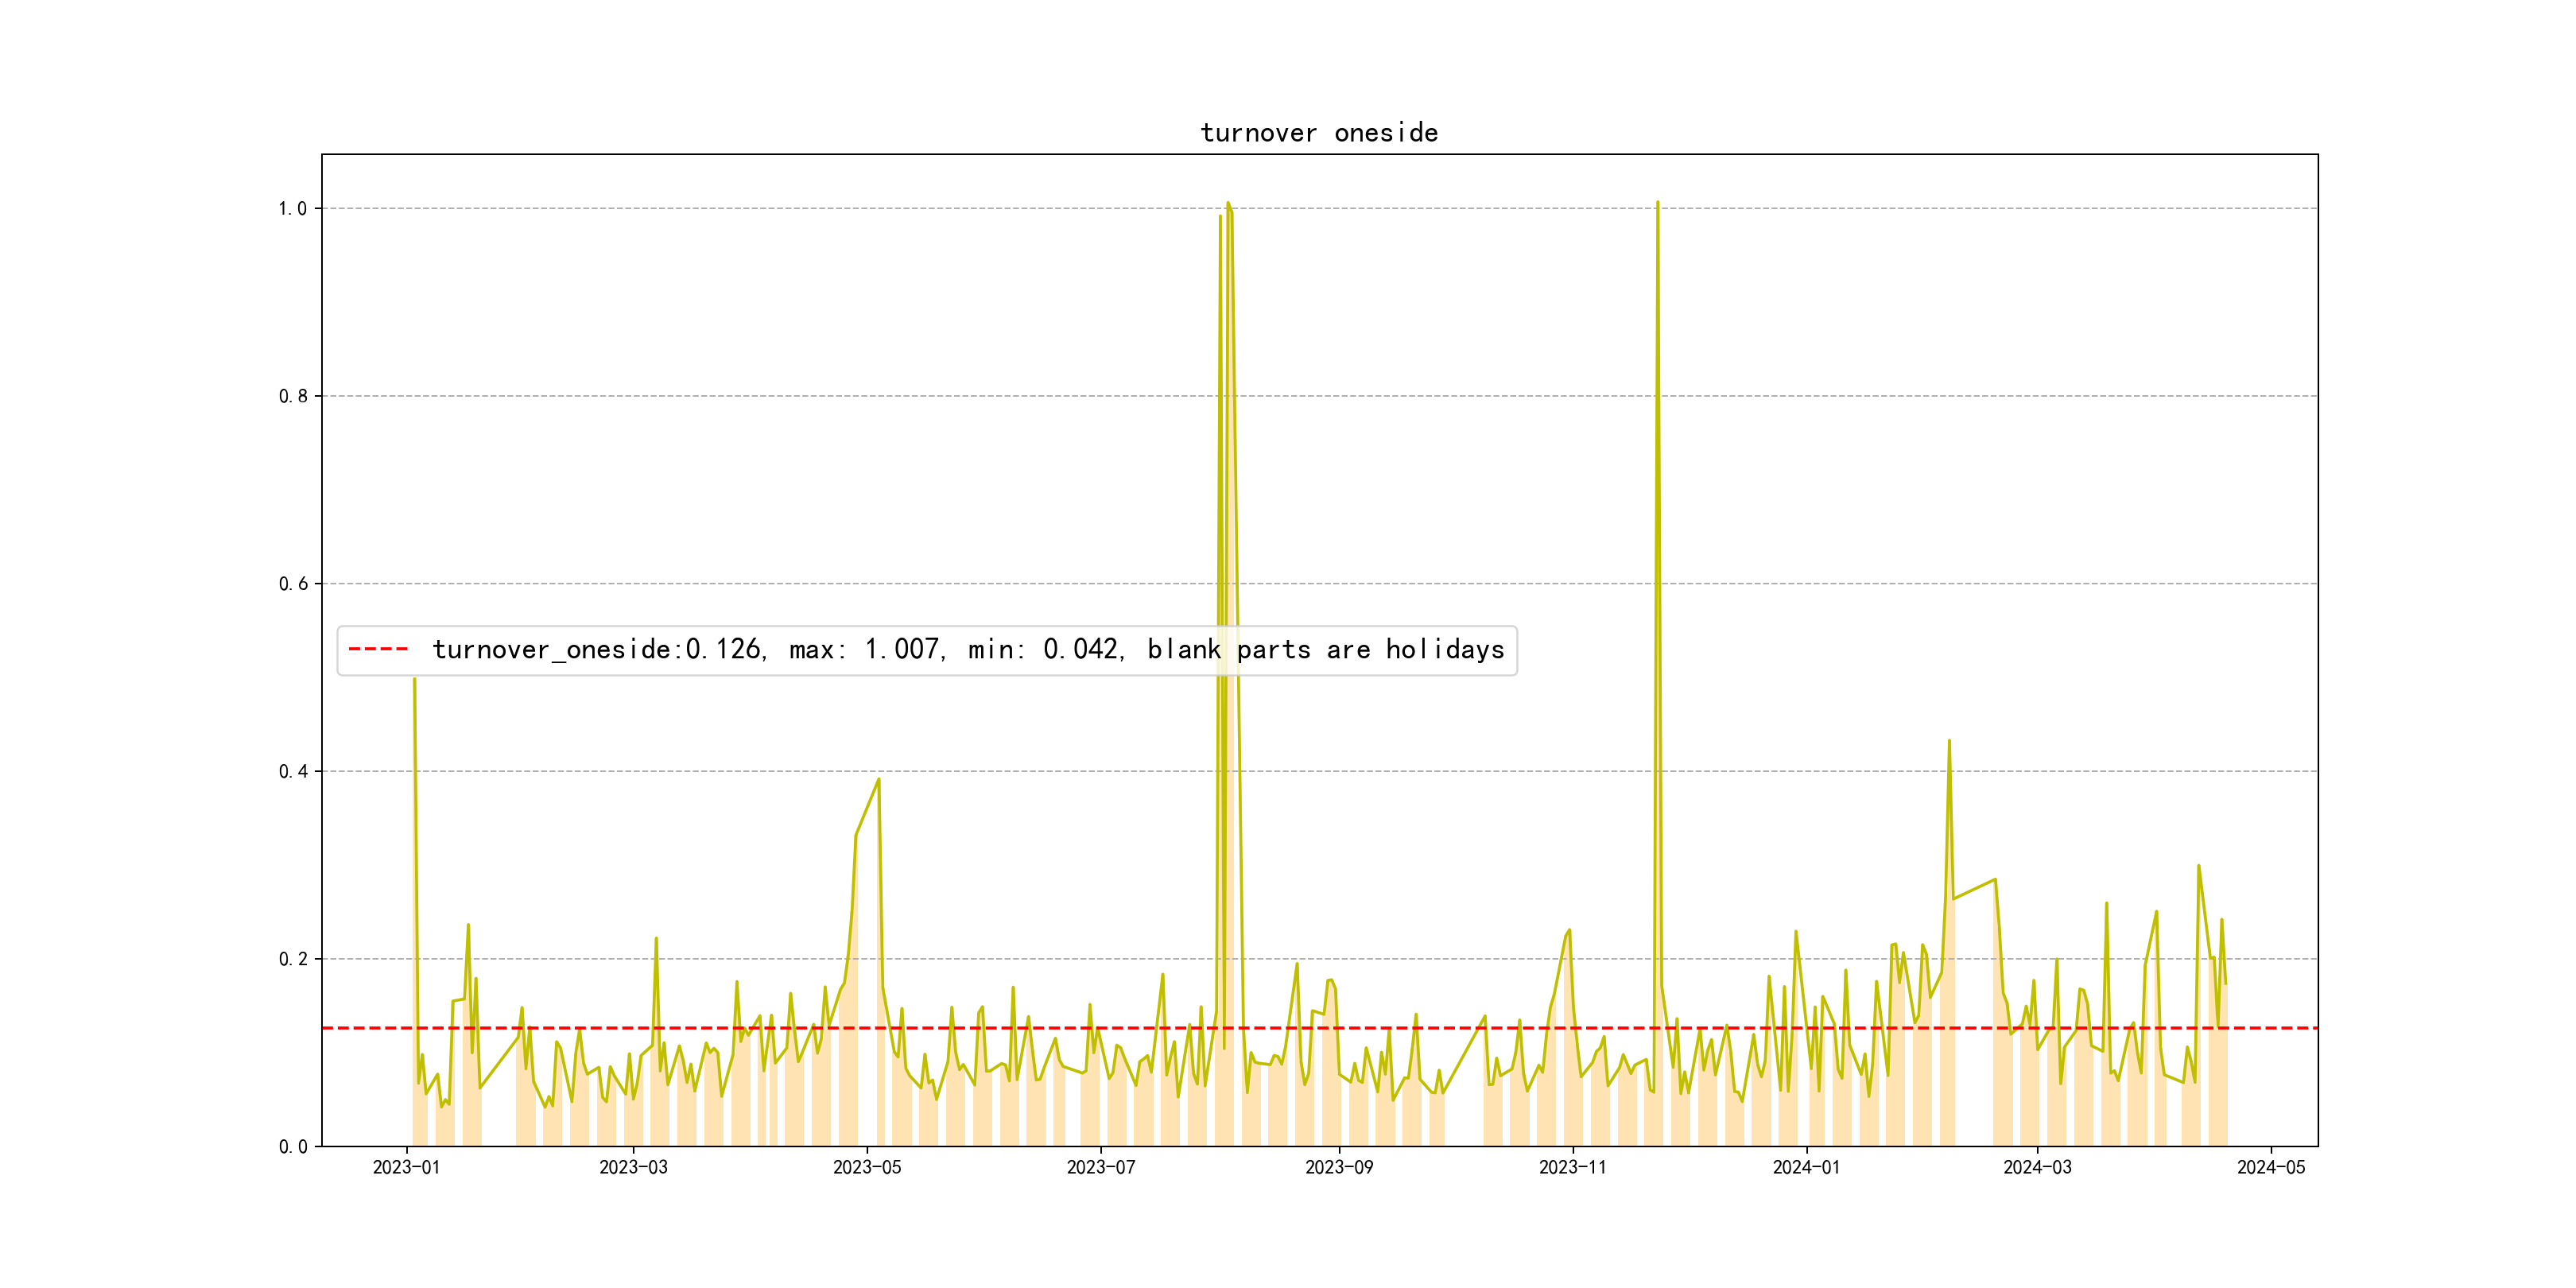
Task: Select the 2023-01 x-axis date label
Action: 406,1167
